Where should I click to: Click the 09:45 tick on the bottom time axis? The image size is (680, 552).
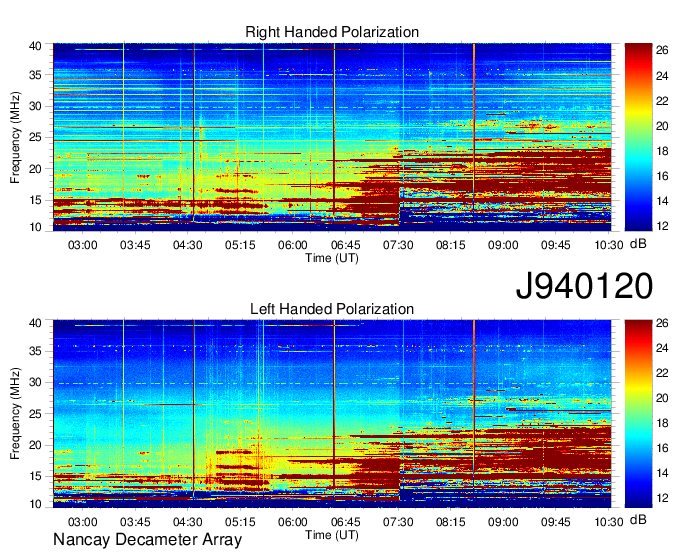point(556,522)
